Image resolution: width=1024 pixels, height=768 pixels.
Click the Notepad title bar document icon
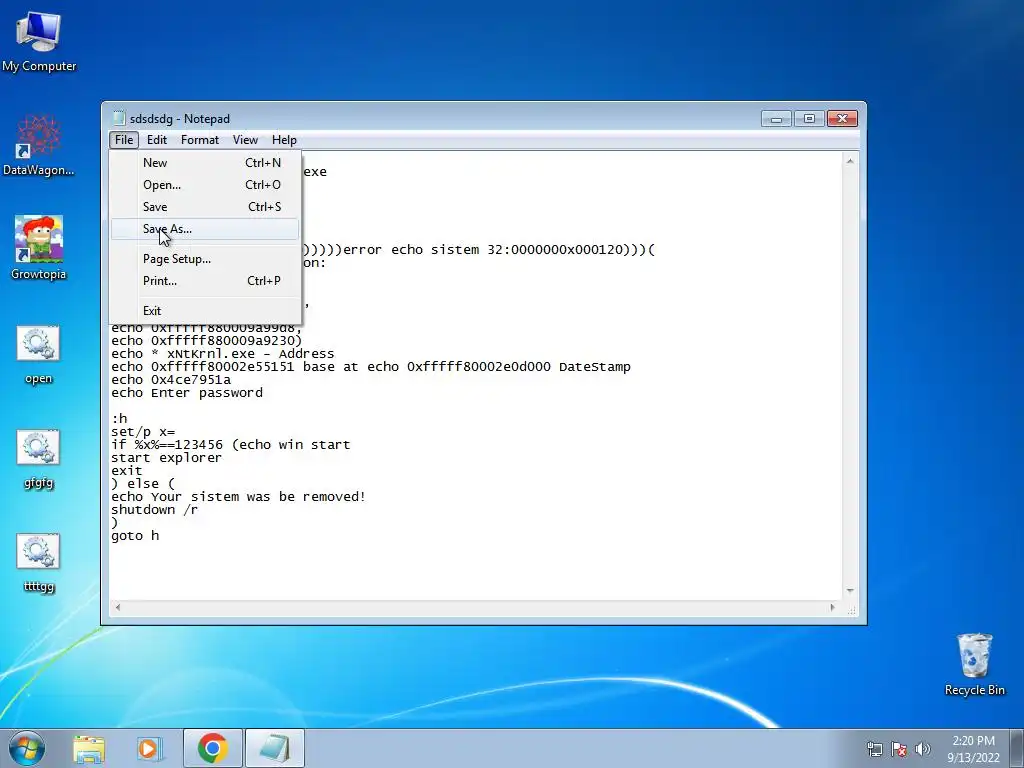pyautogui.click(x=119, y=118)
